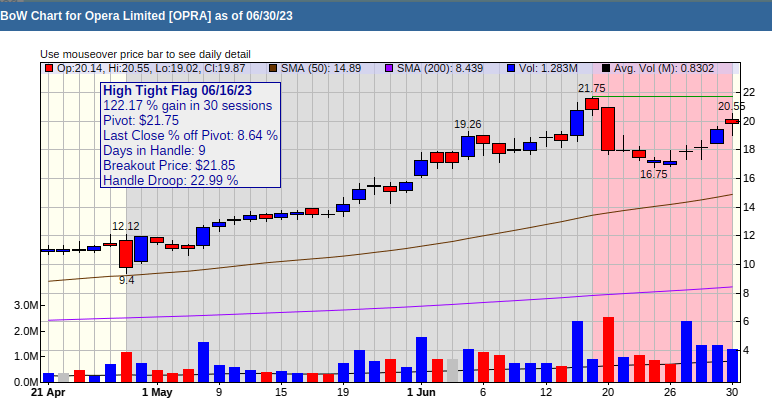Click the red candlestick above the 9.4 label
The height and width of the screenshot is (409, 772).
(x=126, y=254)
